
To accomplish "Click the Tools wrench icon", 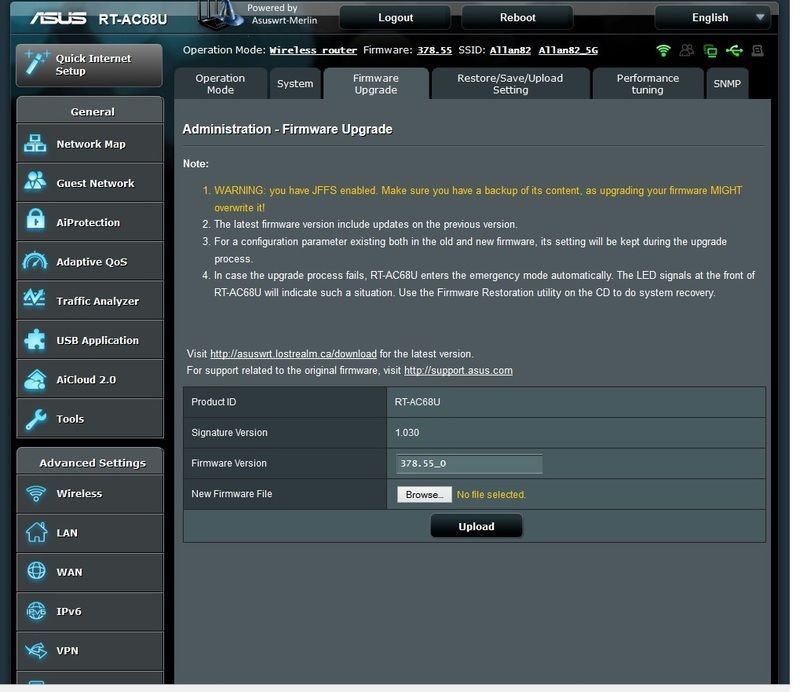I will (35, 419).
